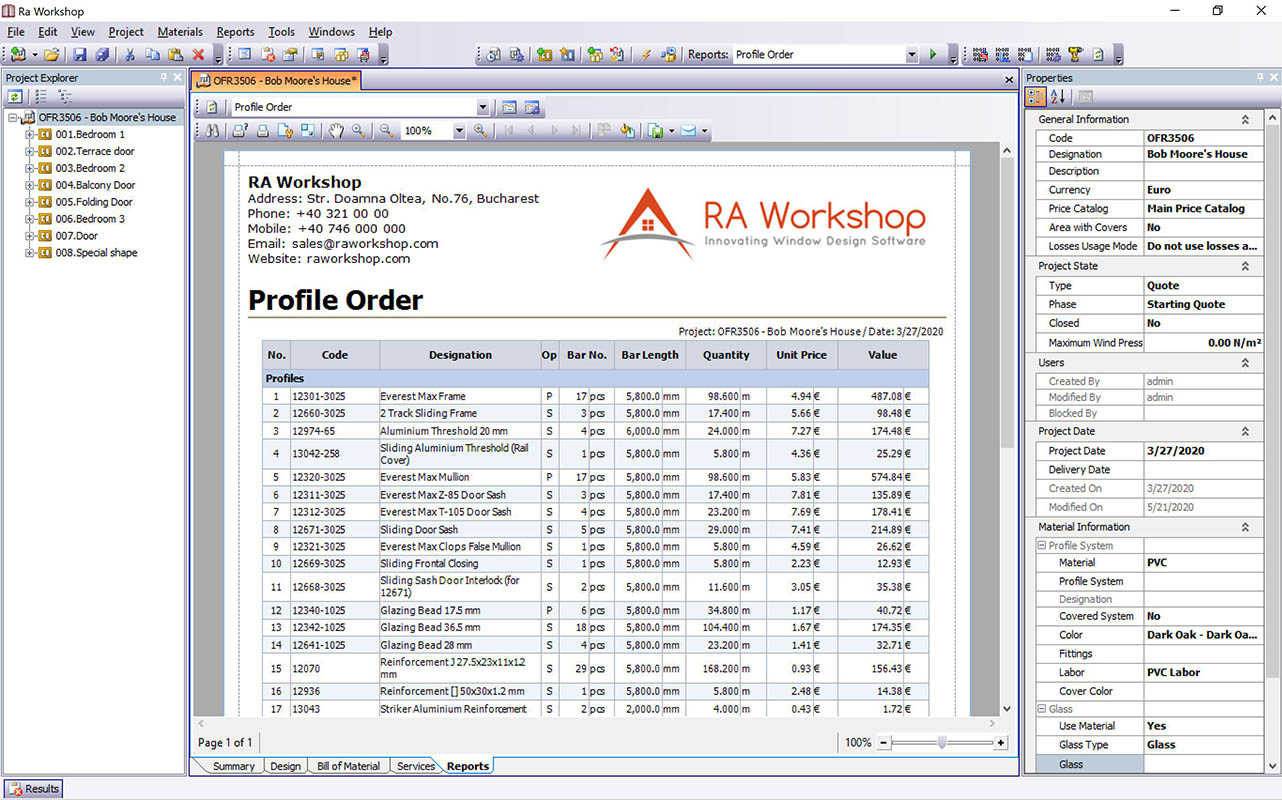Open the Materials menu

tap(180, 32)
